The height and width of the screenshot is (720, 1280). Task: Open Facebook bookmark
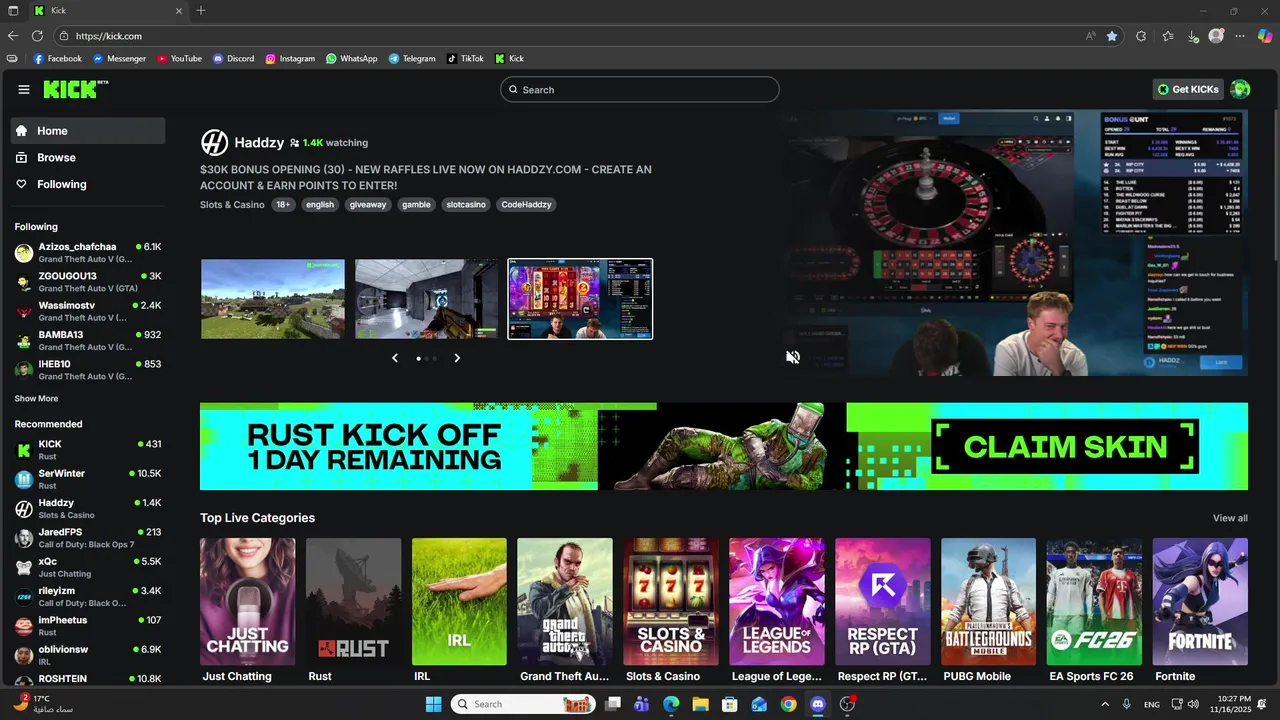[x=58, y=59]
